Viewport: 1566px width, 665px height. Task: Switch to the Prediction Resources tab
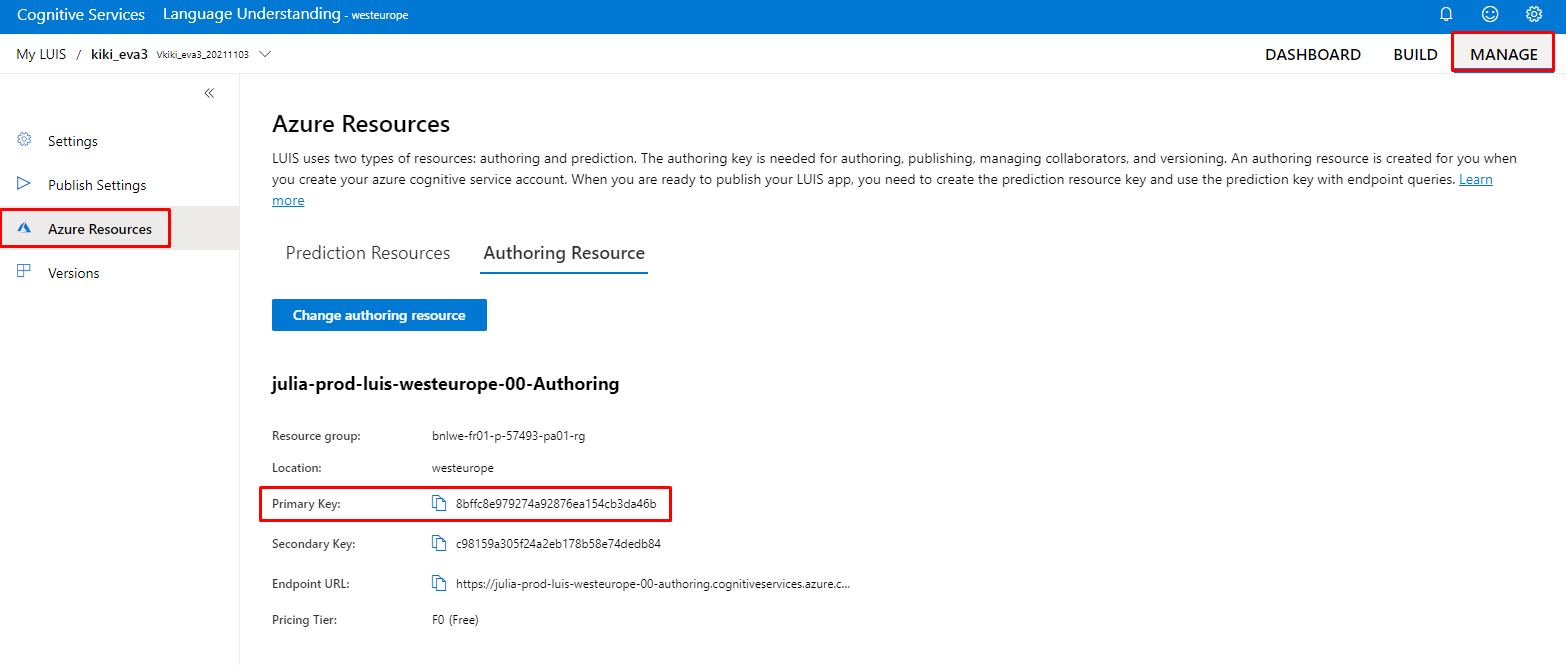click(x=368, y=253)
